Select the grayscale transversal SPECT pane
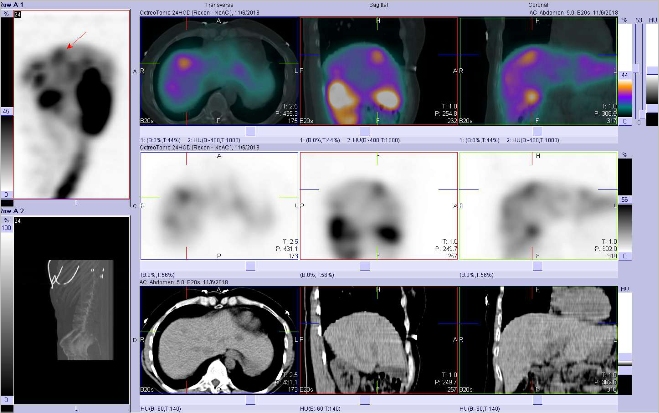This screenshot has height=413, width=659. [219, 206]
